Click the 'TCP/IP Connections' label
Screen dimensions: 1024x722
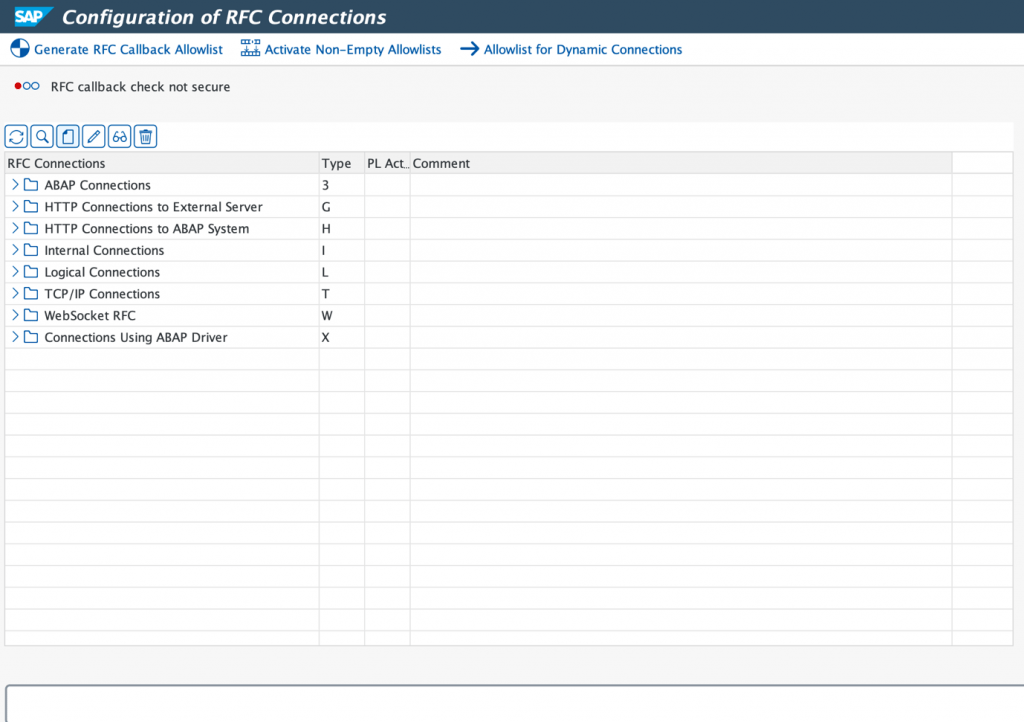102,294
